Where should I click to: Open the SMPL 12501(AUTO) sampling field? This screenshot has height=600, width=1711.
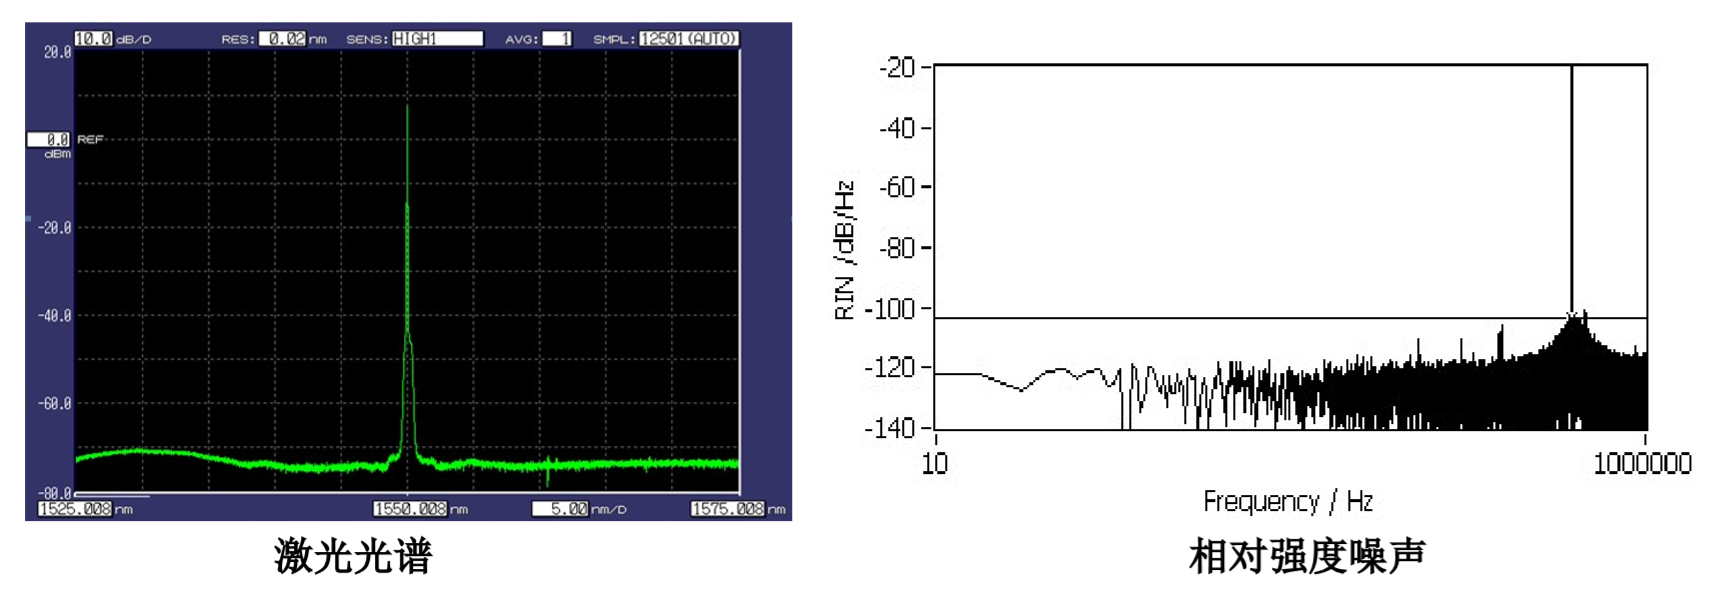coord(689,39)
